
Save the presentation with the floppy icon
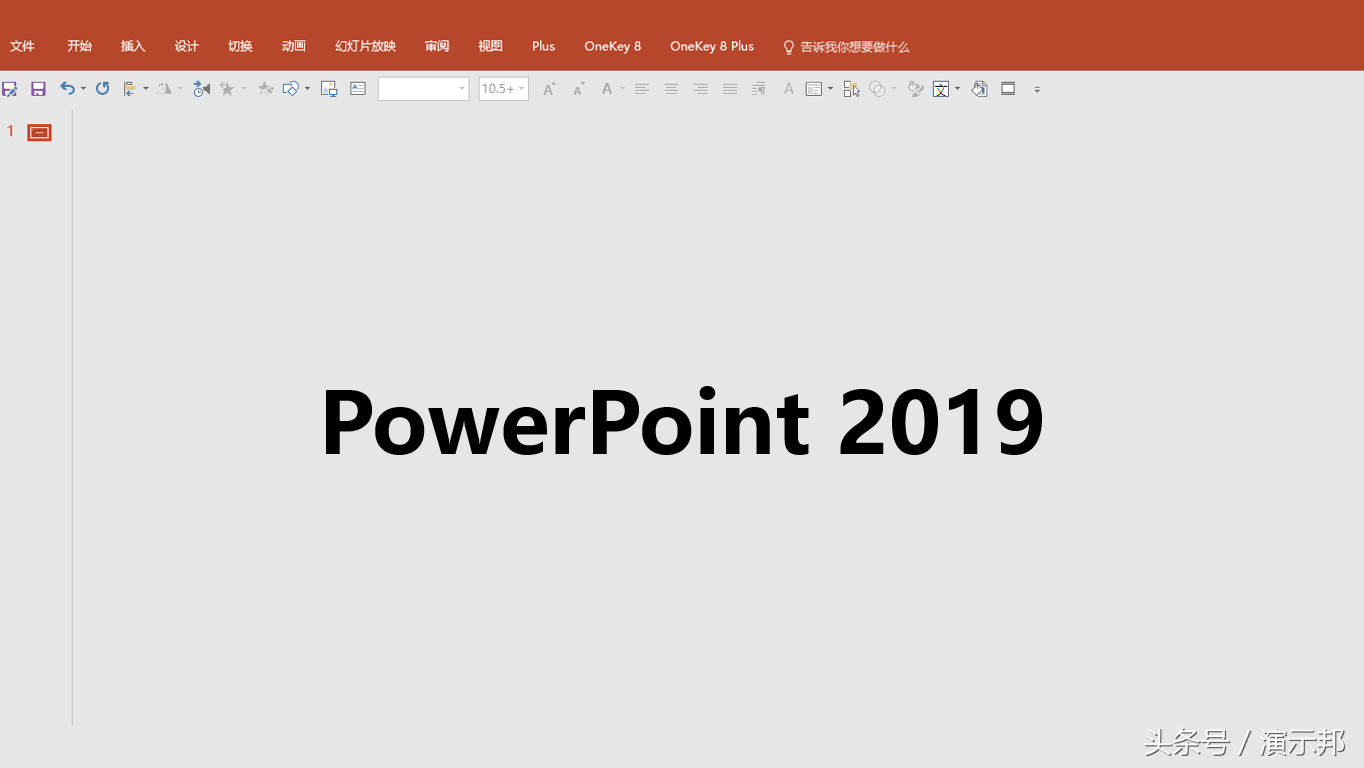38,89
